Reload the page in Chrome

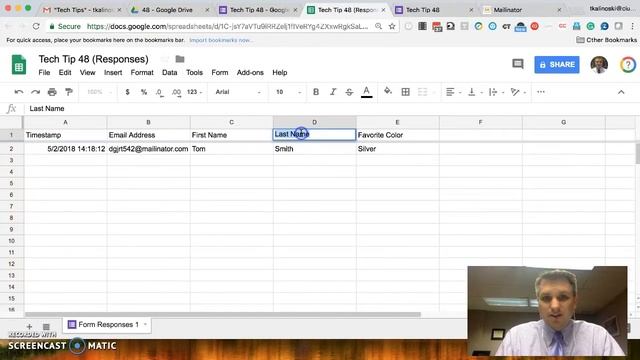(x=36, y=26)
